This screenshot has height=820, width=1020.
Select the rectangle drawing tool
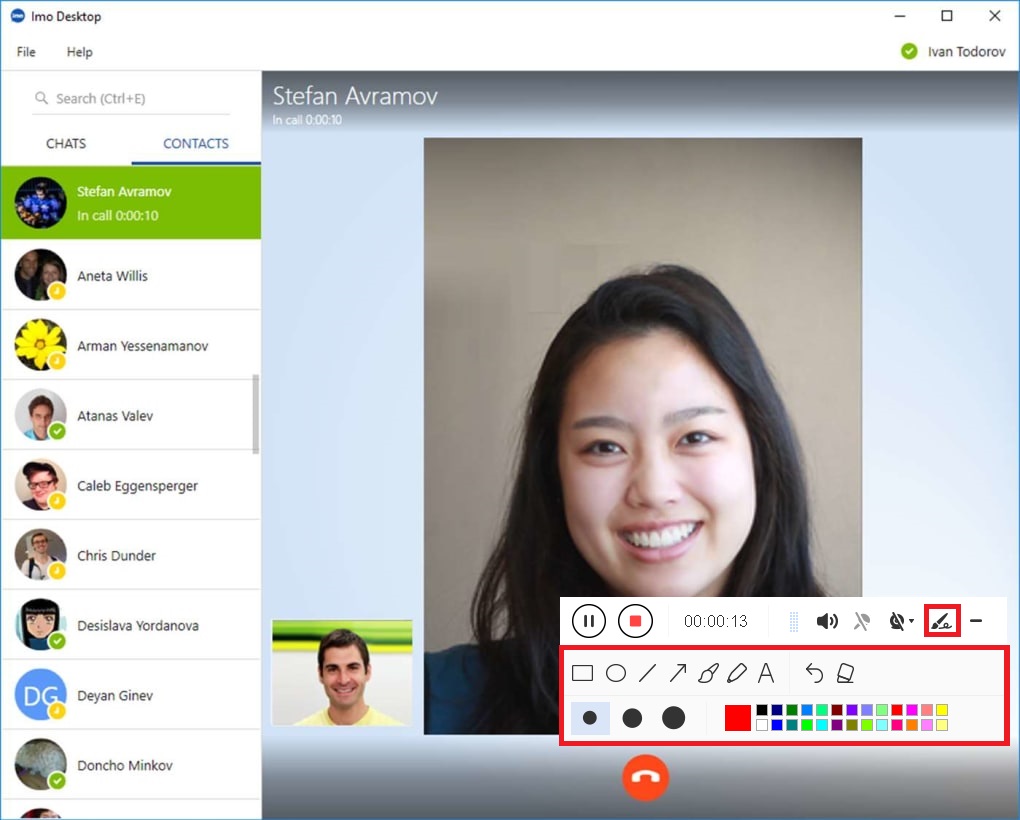tap(583, 672)
